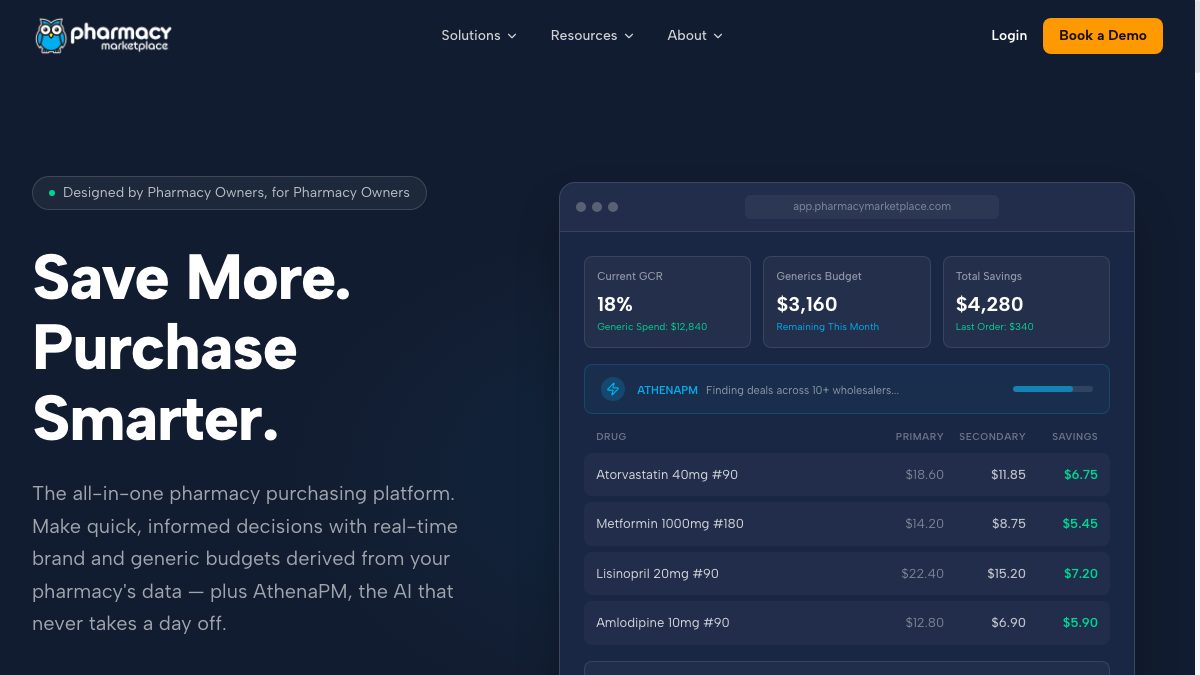Screen dimensions: 1200x675
Task: Click the DRUG column header
Action: pyautogui.click(x=611, y=437)
